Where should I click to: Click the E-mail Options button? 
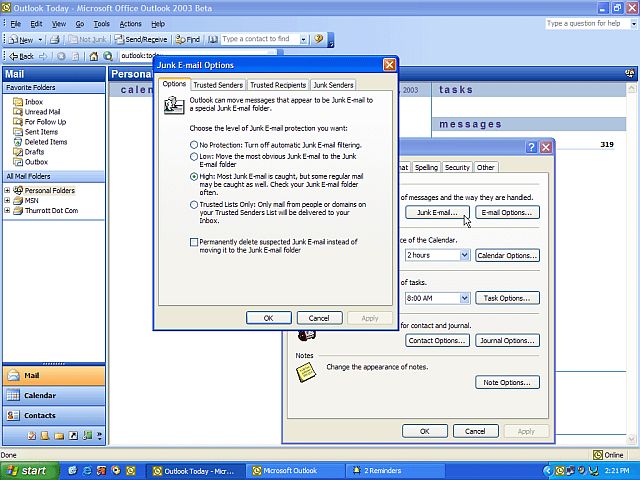tap(507, 213)
